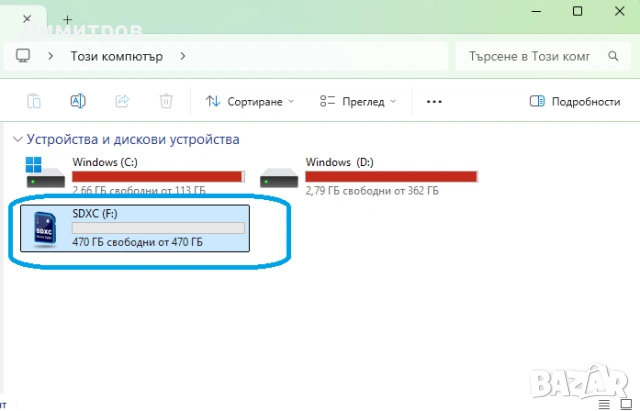Image resolution: width=640 pixels, height=411 pixels.
Task: Click '470 ГБ свободни от 470 ГБ' text
Action: 138,242
